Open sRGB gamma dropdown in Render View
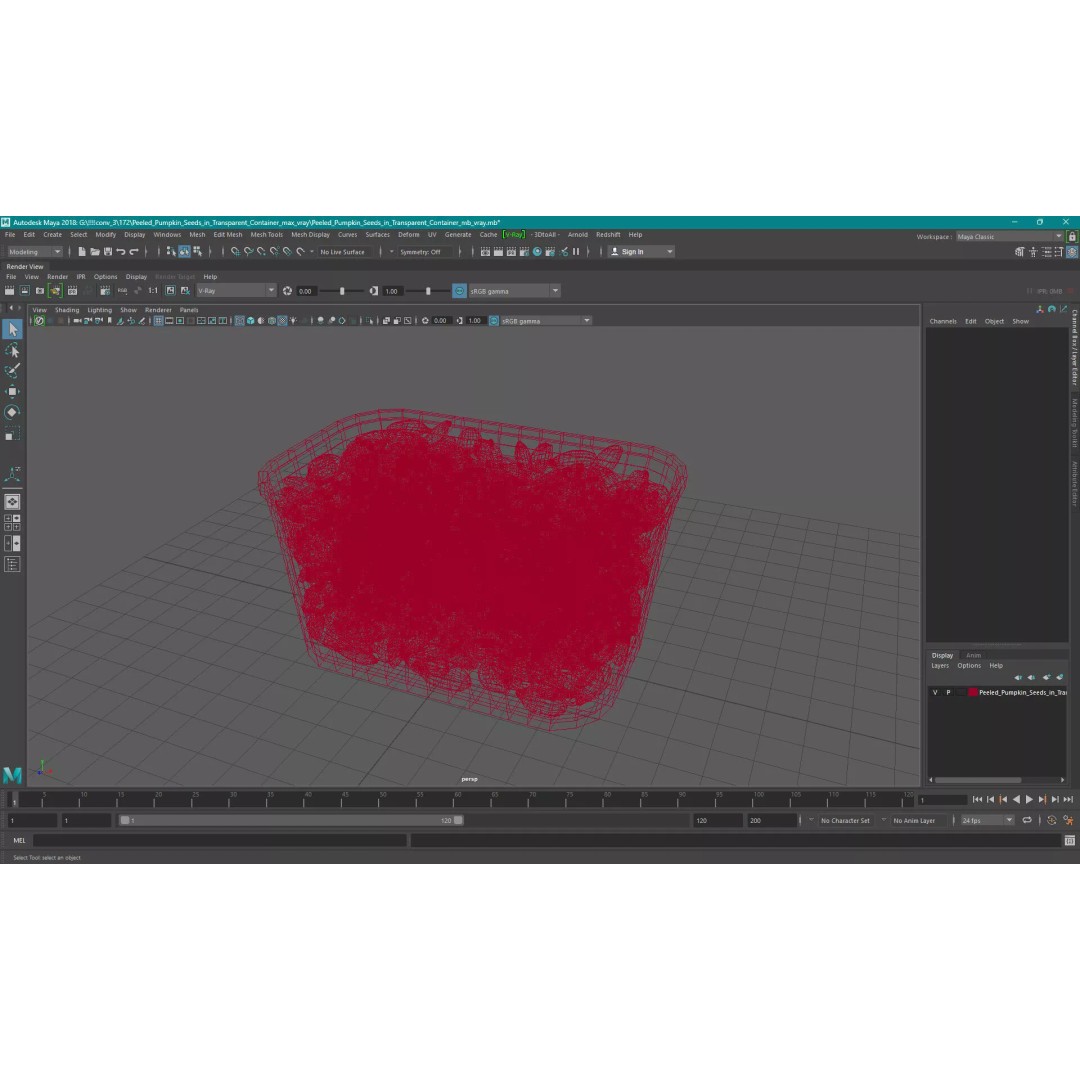The width and height of the screenshot is (1080, 1080). click(x=514, y=291)
